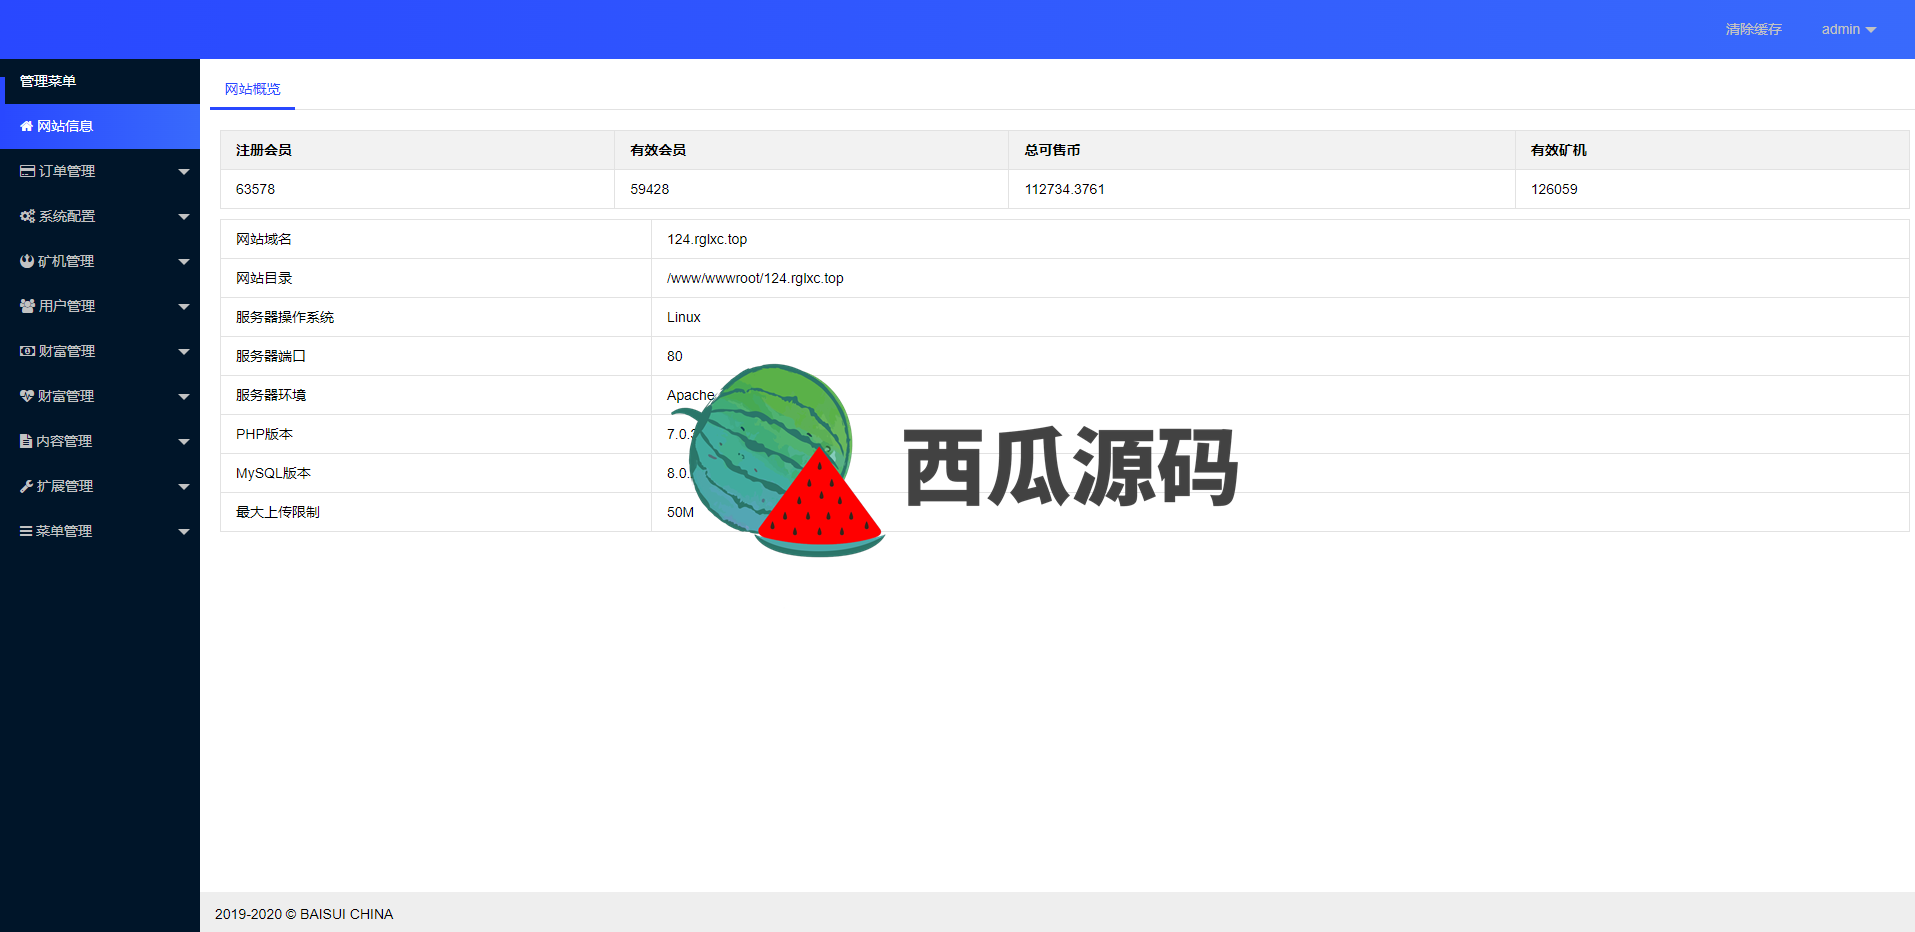Screen dimensions: 1915x932
Task: Expand the 订单管理 submenu arrow
Action: point(184,172)
